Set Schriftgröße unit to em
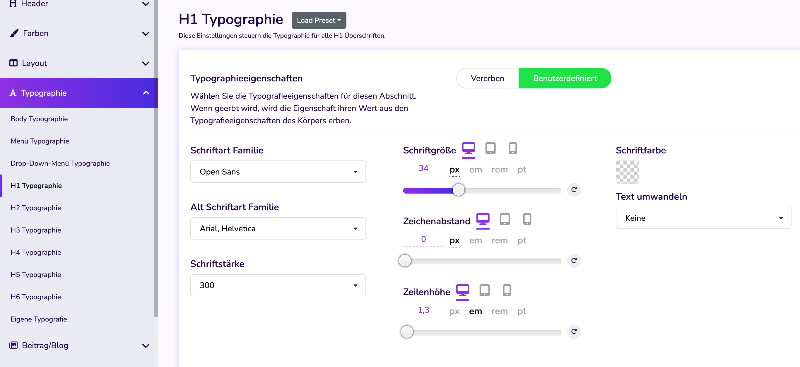 (476, 169)
